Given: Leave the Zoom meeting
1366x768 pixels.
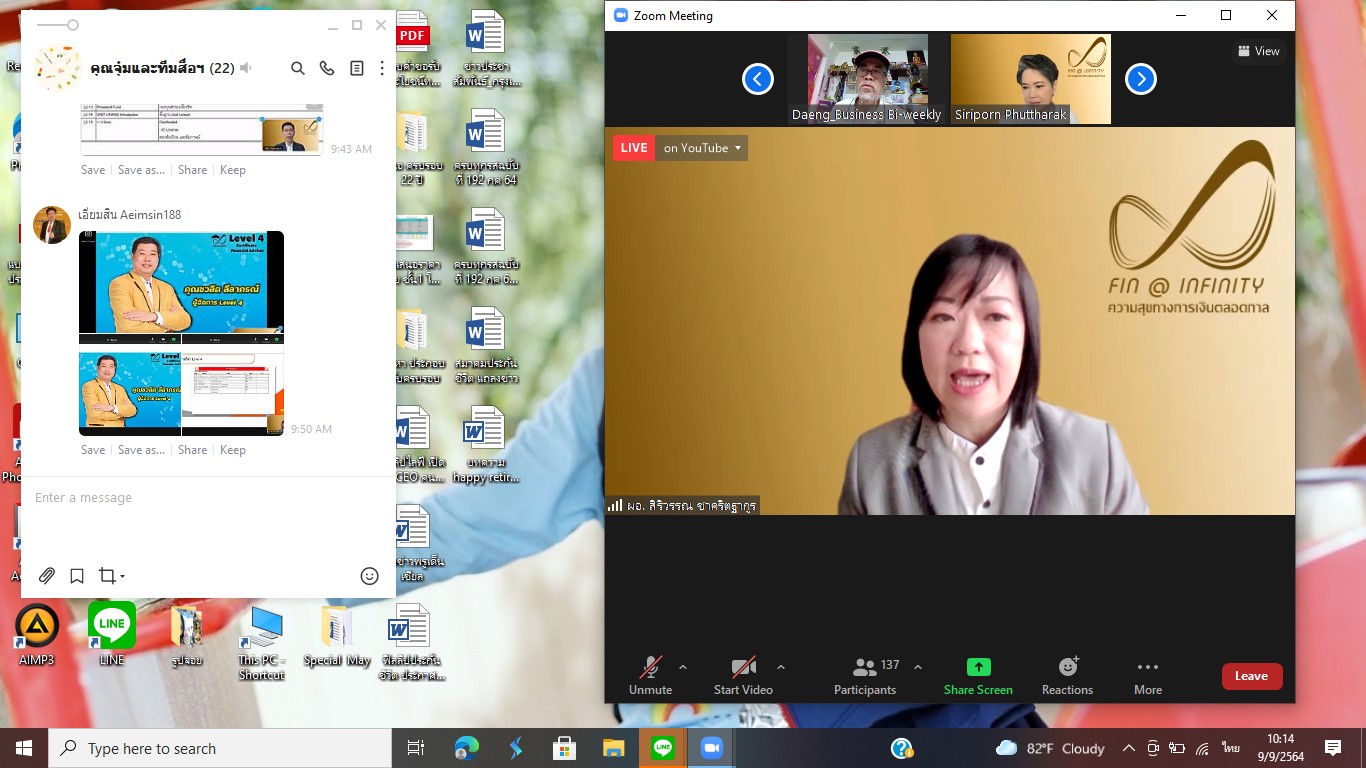Looking at the screenshot, I should coord(1251,676).
